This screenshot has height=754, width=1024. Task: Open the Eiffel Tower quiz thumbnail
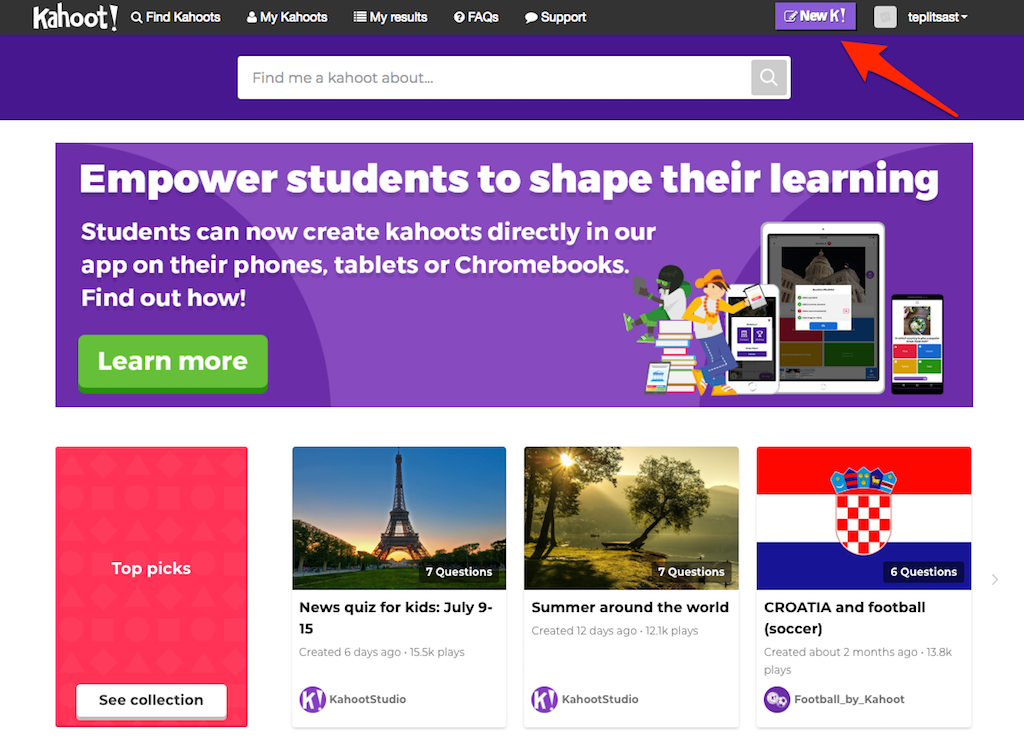pyautogui.click(x=399, y=518)
